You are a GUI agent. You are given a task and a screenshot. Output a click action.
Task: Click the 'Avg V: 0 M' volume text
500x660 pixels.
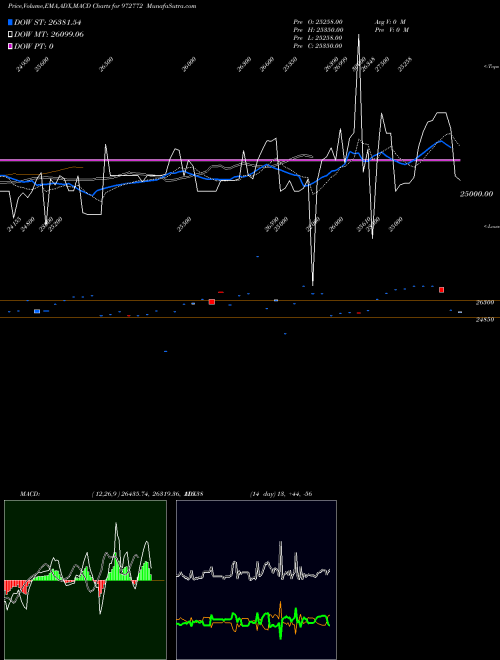[x=390, y=22]
